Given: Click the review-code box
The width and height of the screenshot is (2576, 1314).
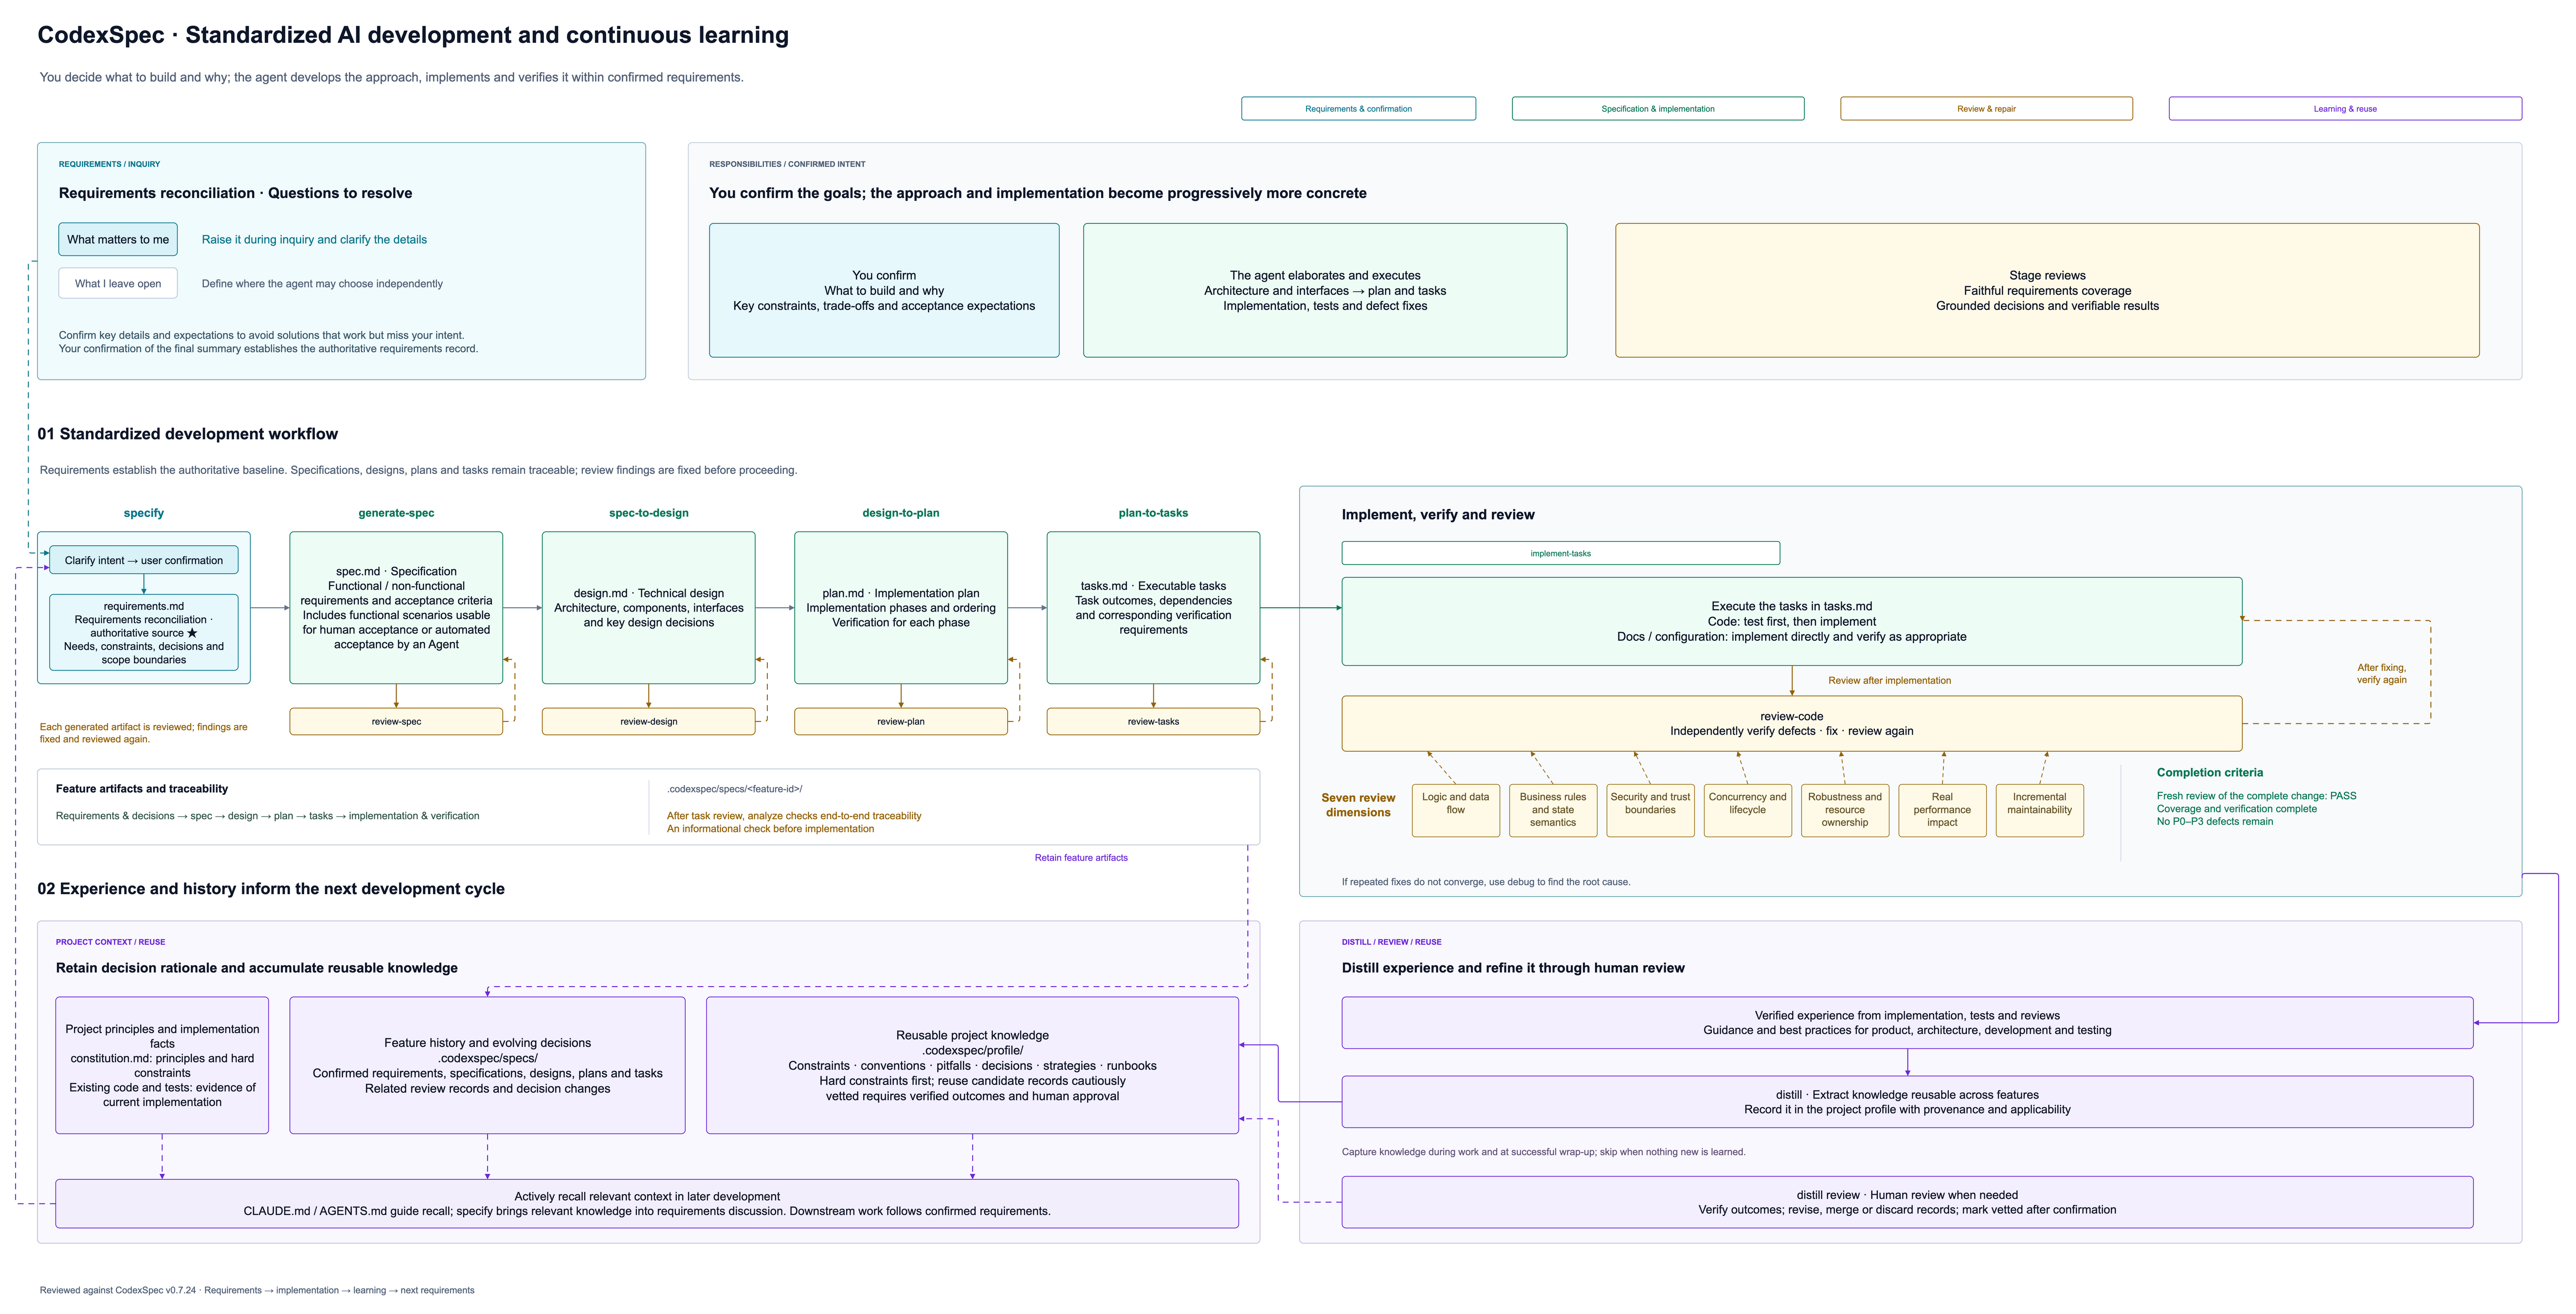Looking at the screenshot, I should pos(1791,723).
